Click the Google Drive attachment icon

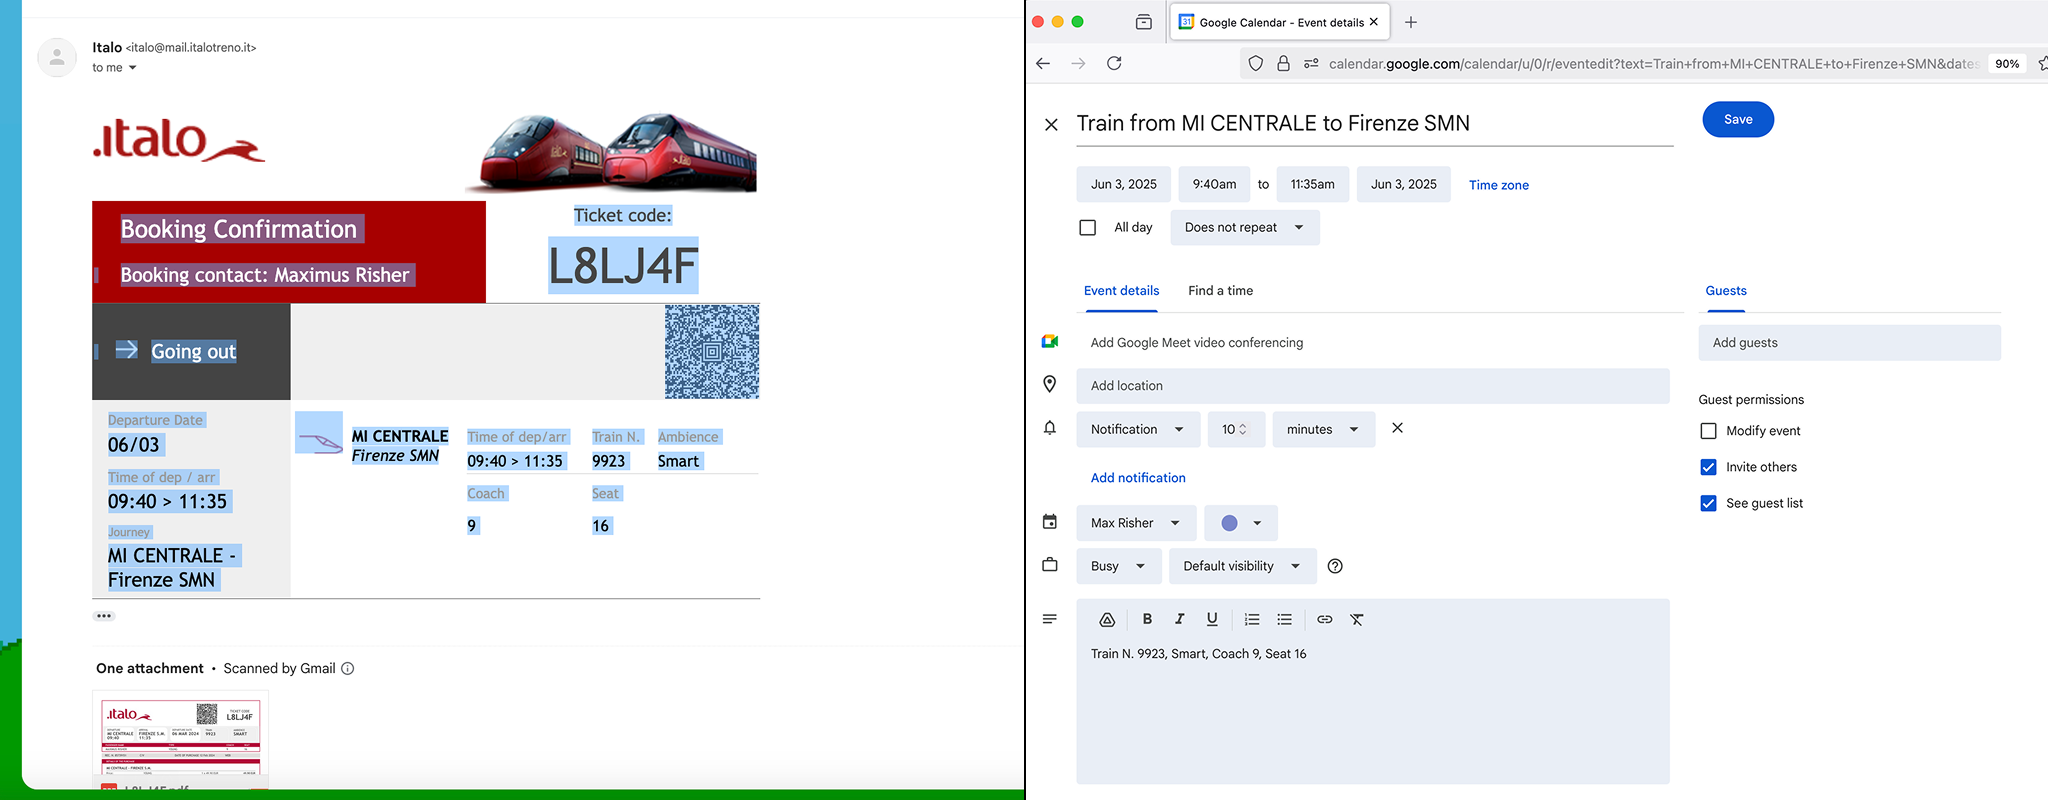pos(1107,619)
